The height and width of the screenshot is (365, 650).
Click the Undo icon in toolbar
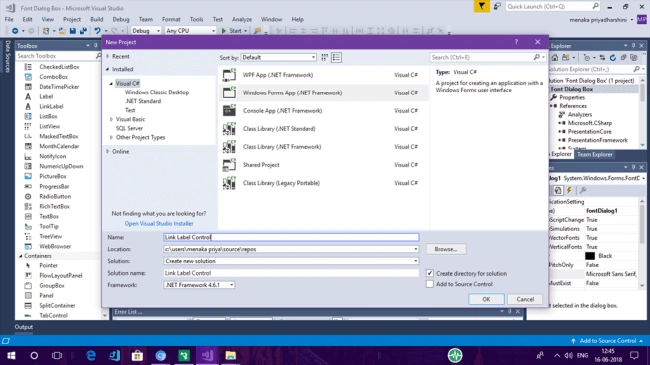click(x=97, y=31)
